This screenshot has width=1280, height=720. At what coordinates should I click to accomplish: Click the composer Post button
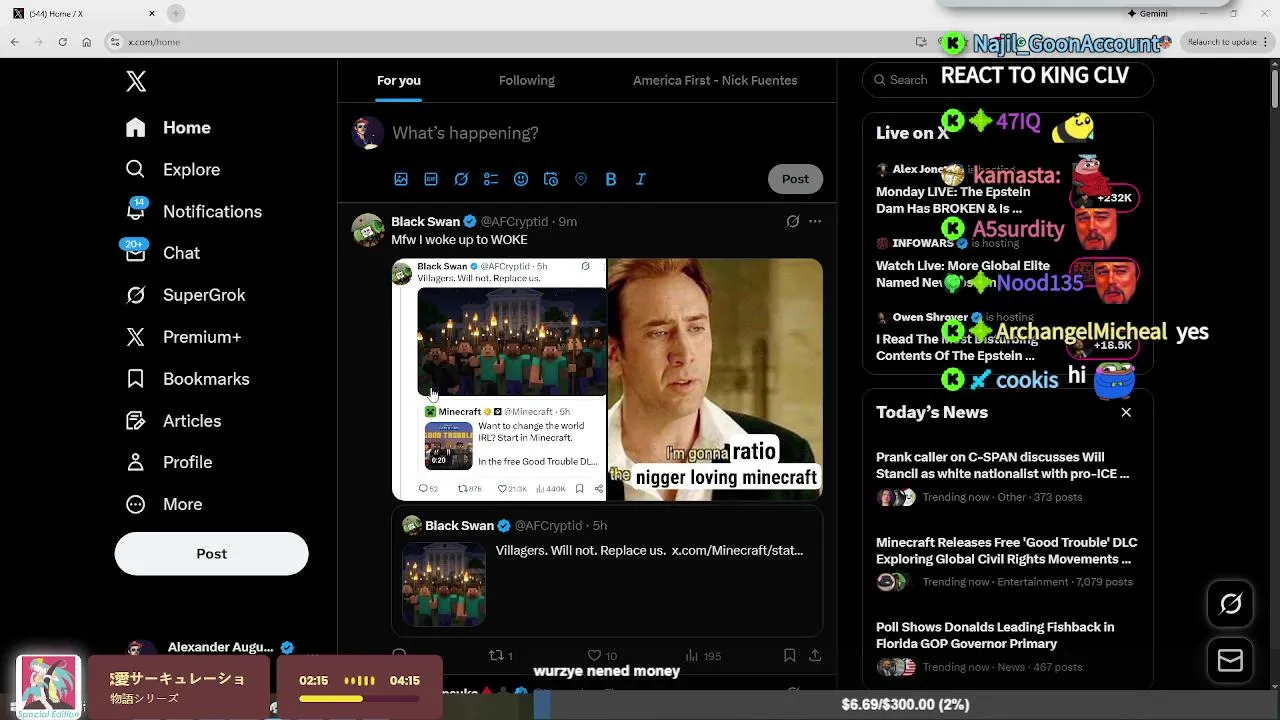(x=795, y=179)
